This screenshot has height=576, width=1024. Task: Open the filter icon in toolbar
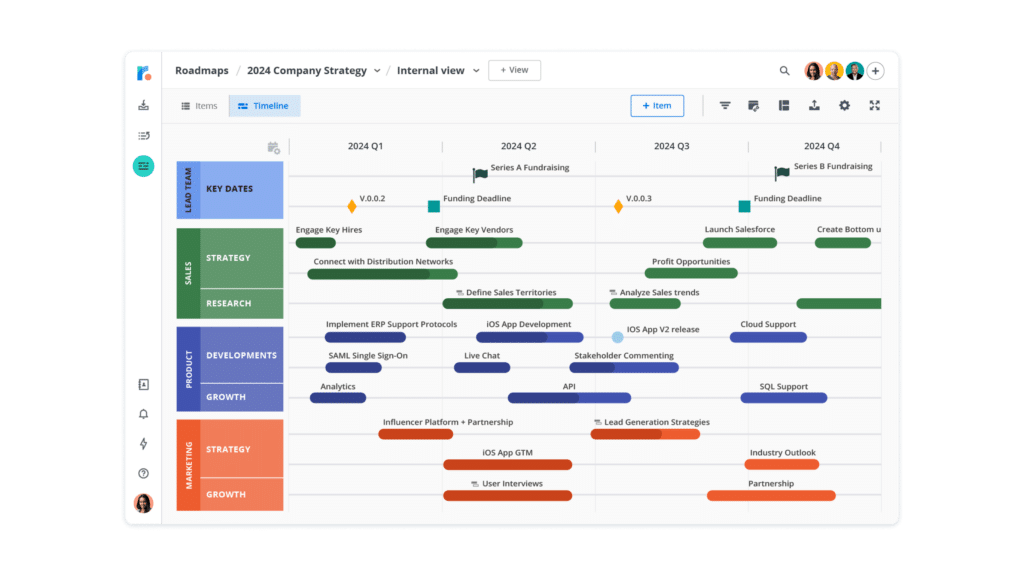pyautogui.click(x=725, y=105)
